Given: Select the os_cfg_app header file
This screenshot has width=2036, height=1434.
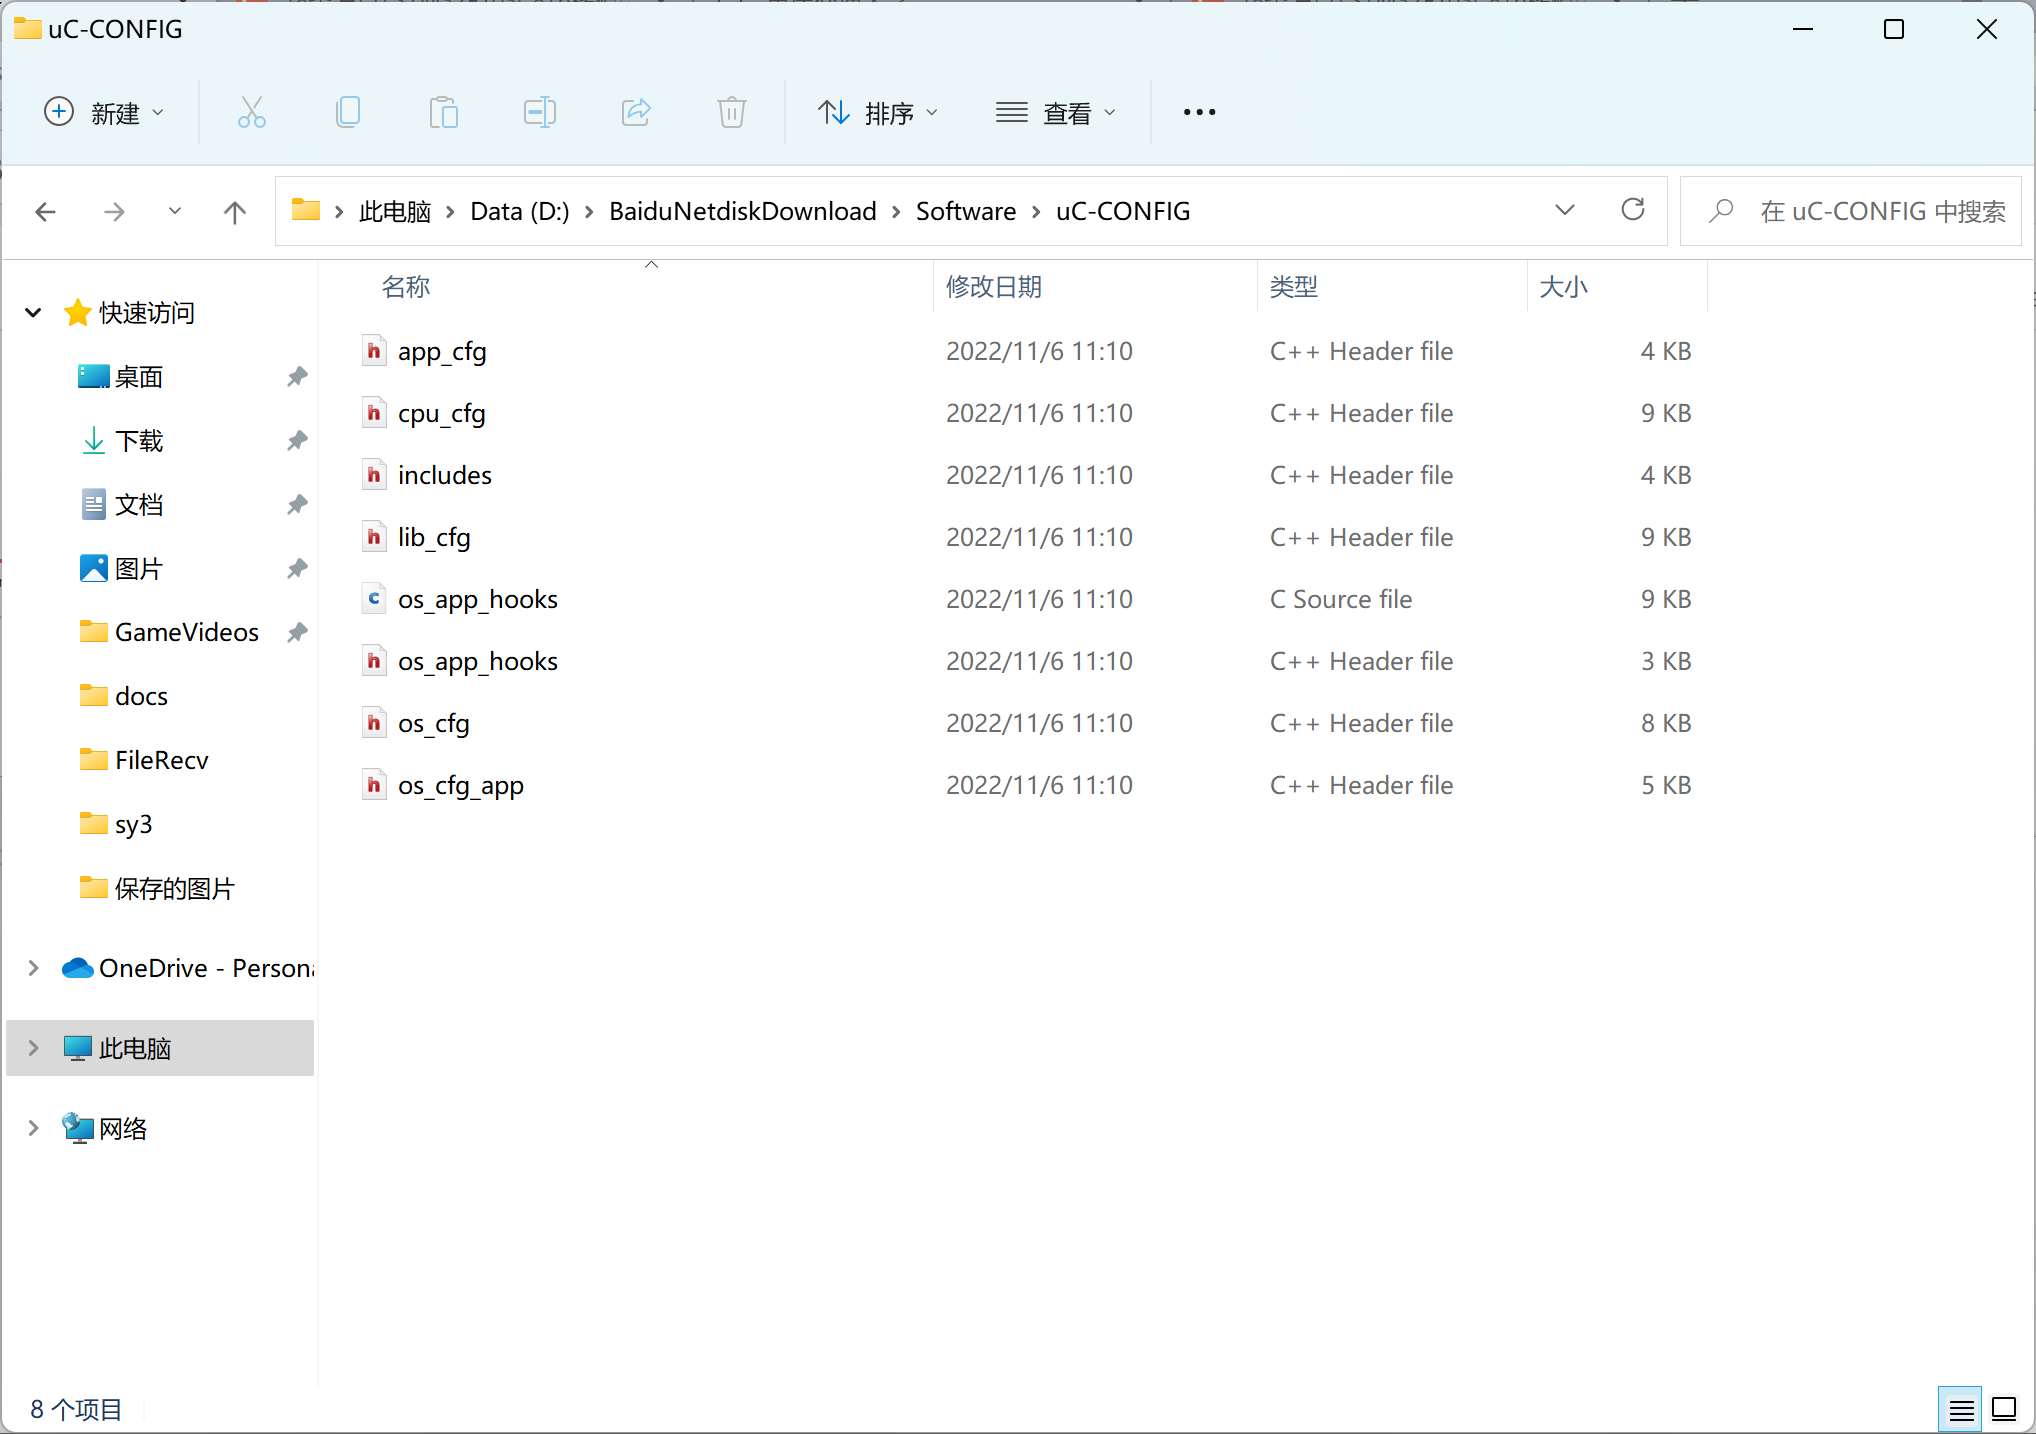Looking at the screenshot, I should click(460, 786).
